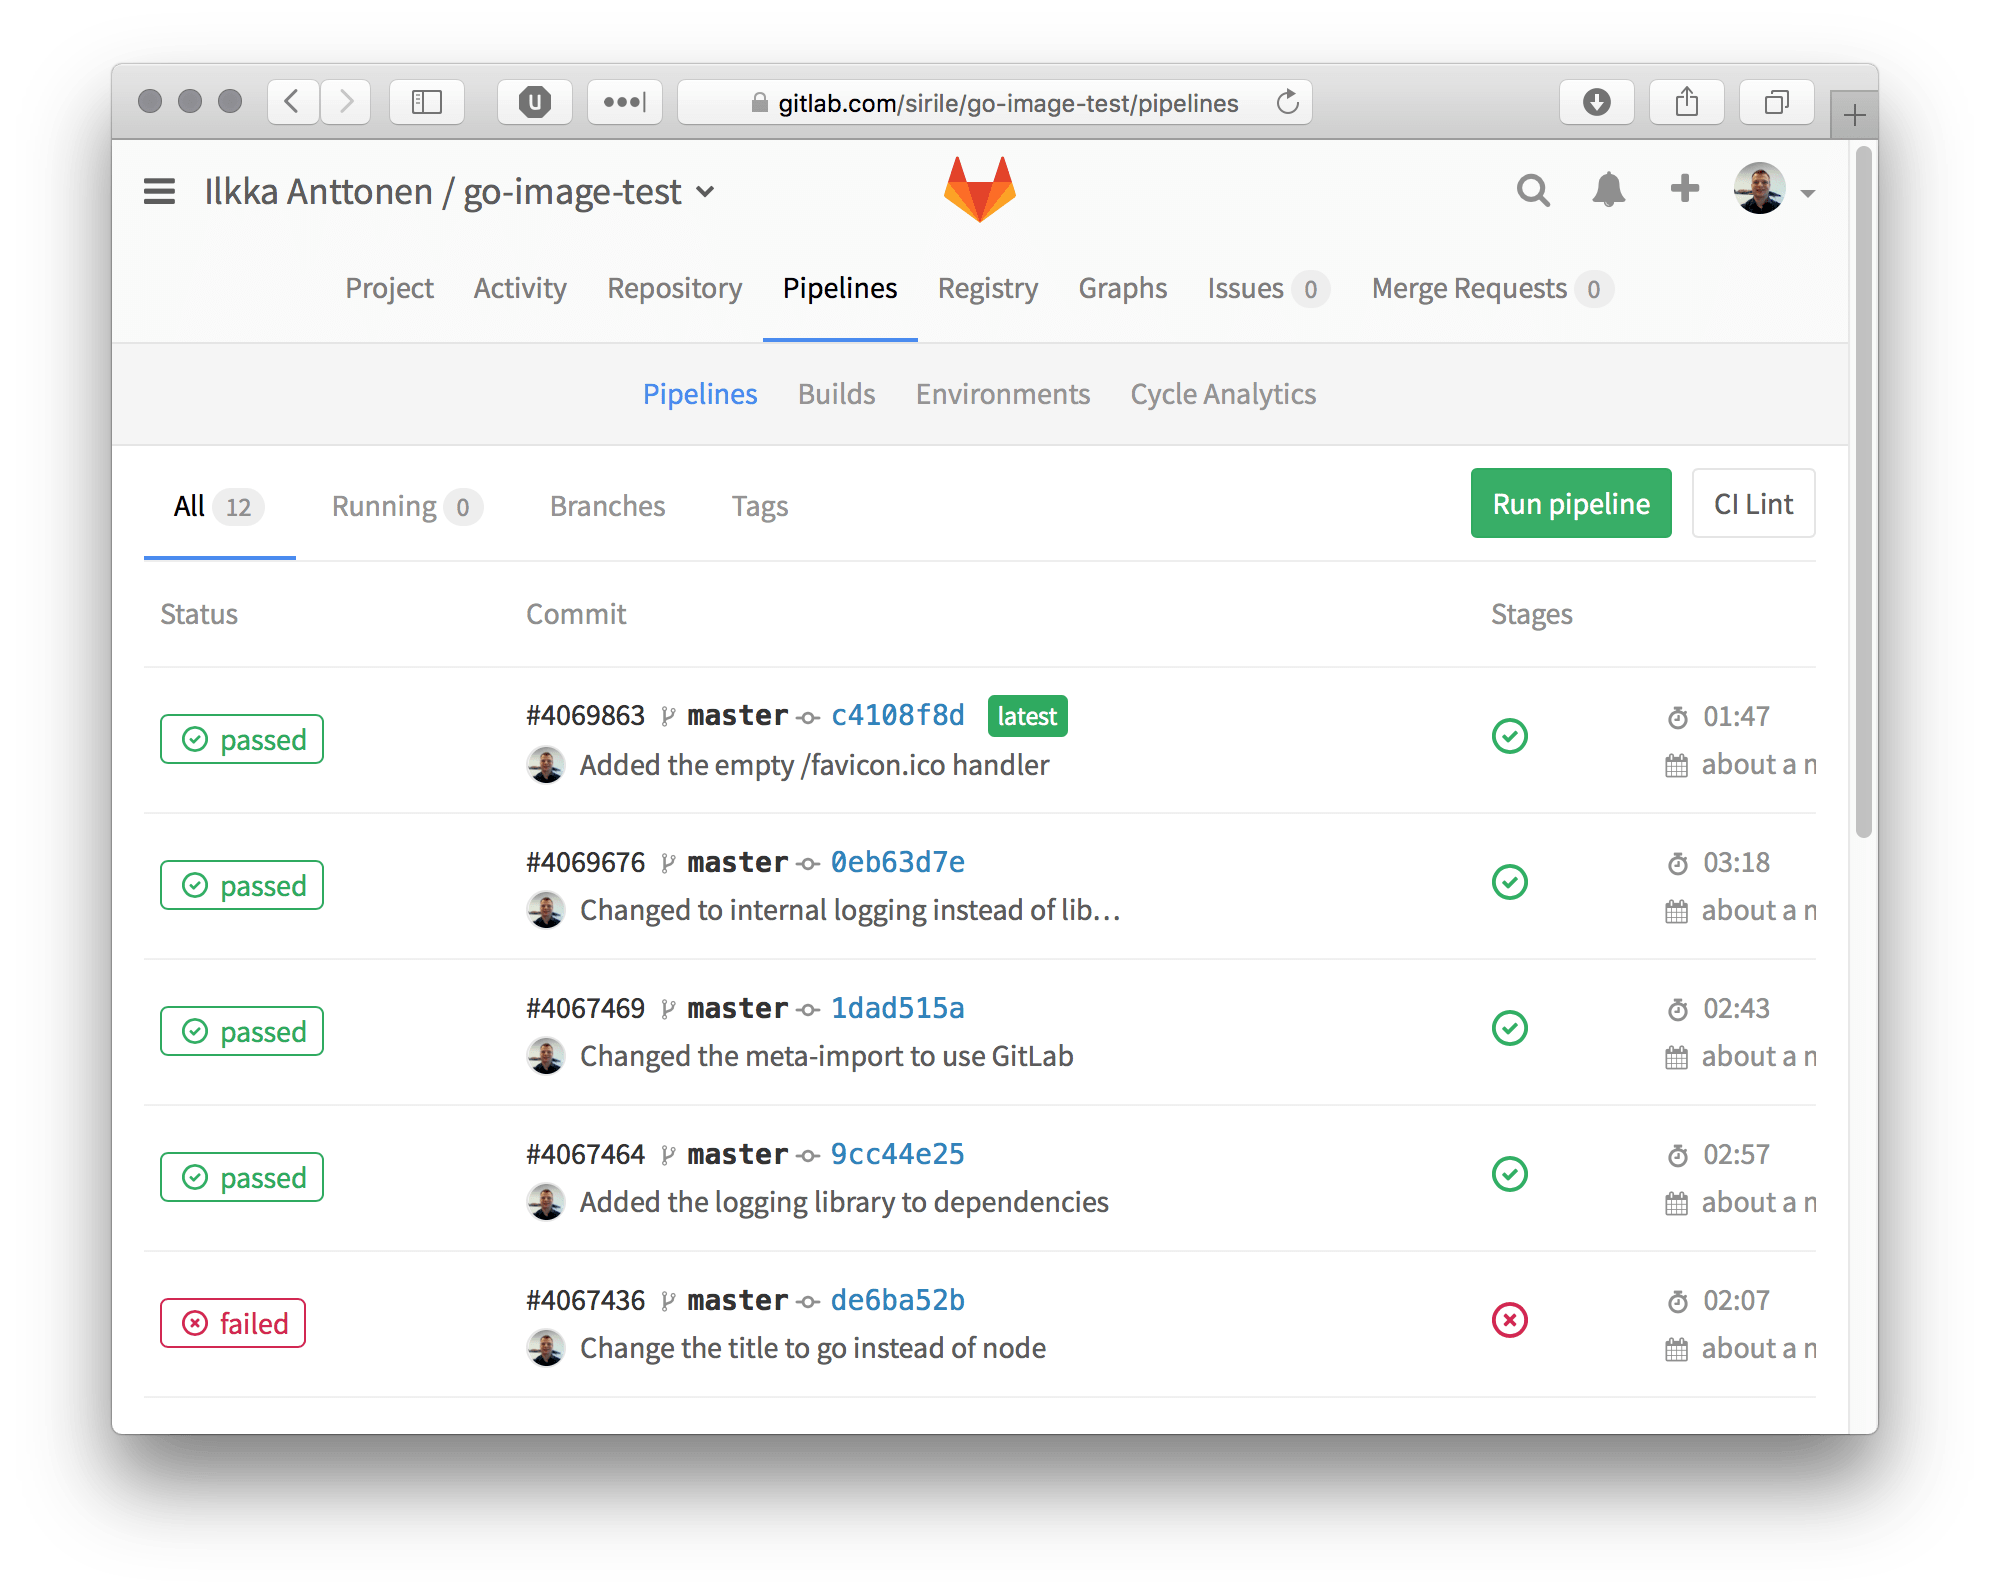Open the browser toolbar overflow menu
Viewport: 1990px width, 1594px height.
coord(625,101)
